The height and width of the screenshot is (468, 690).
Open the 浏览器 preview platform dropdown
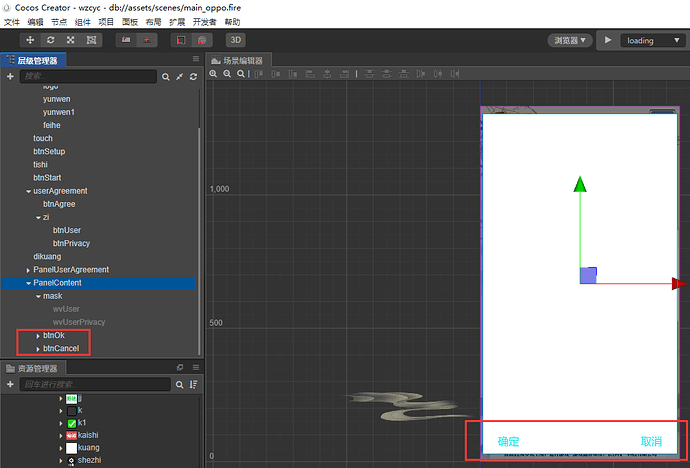coord(570,40)
